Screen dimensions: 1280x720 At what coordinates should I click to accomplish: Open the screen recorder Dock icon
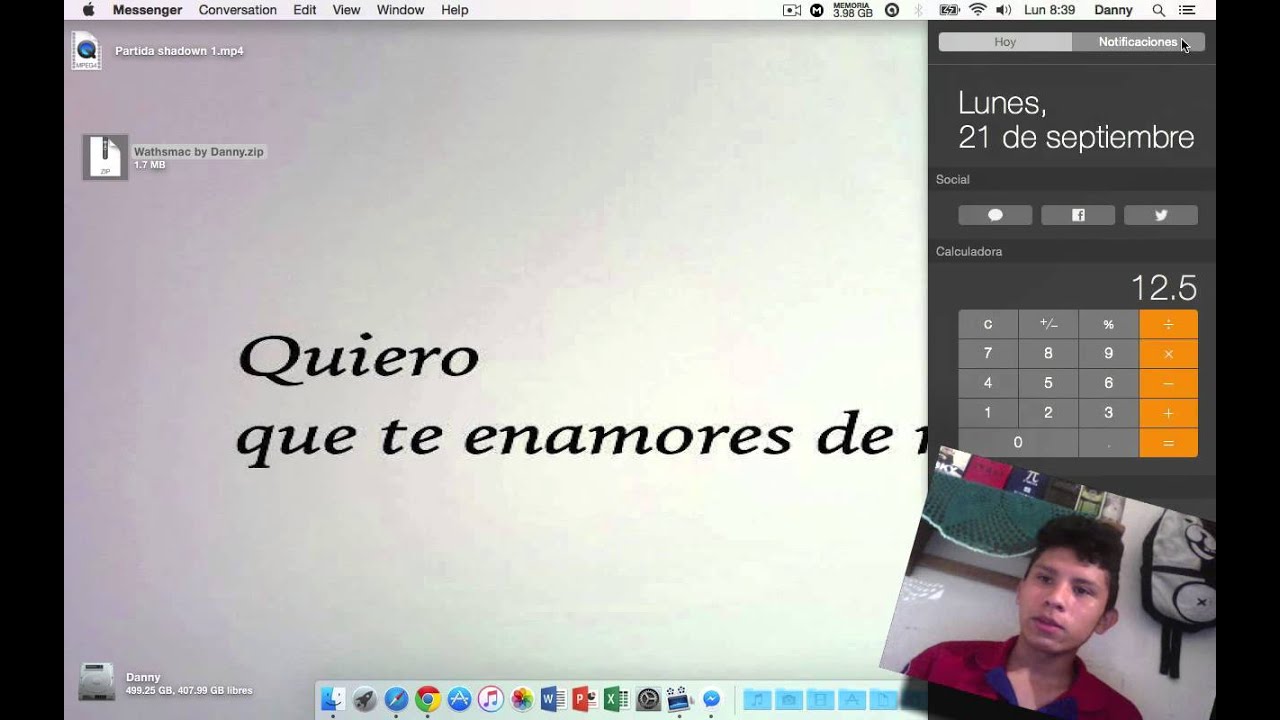point(680,700)
